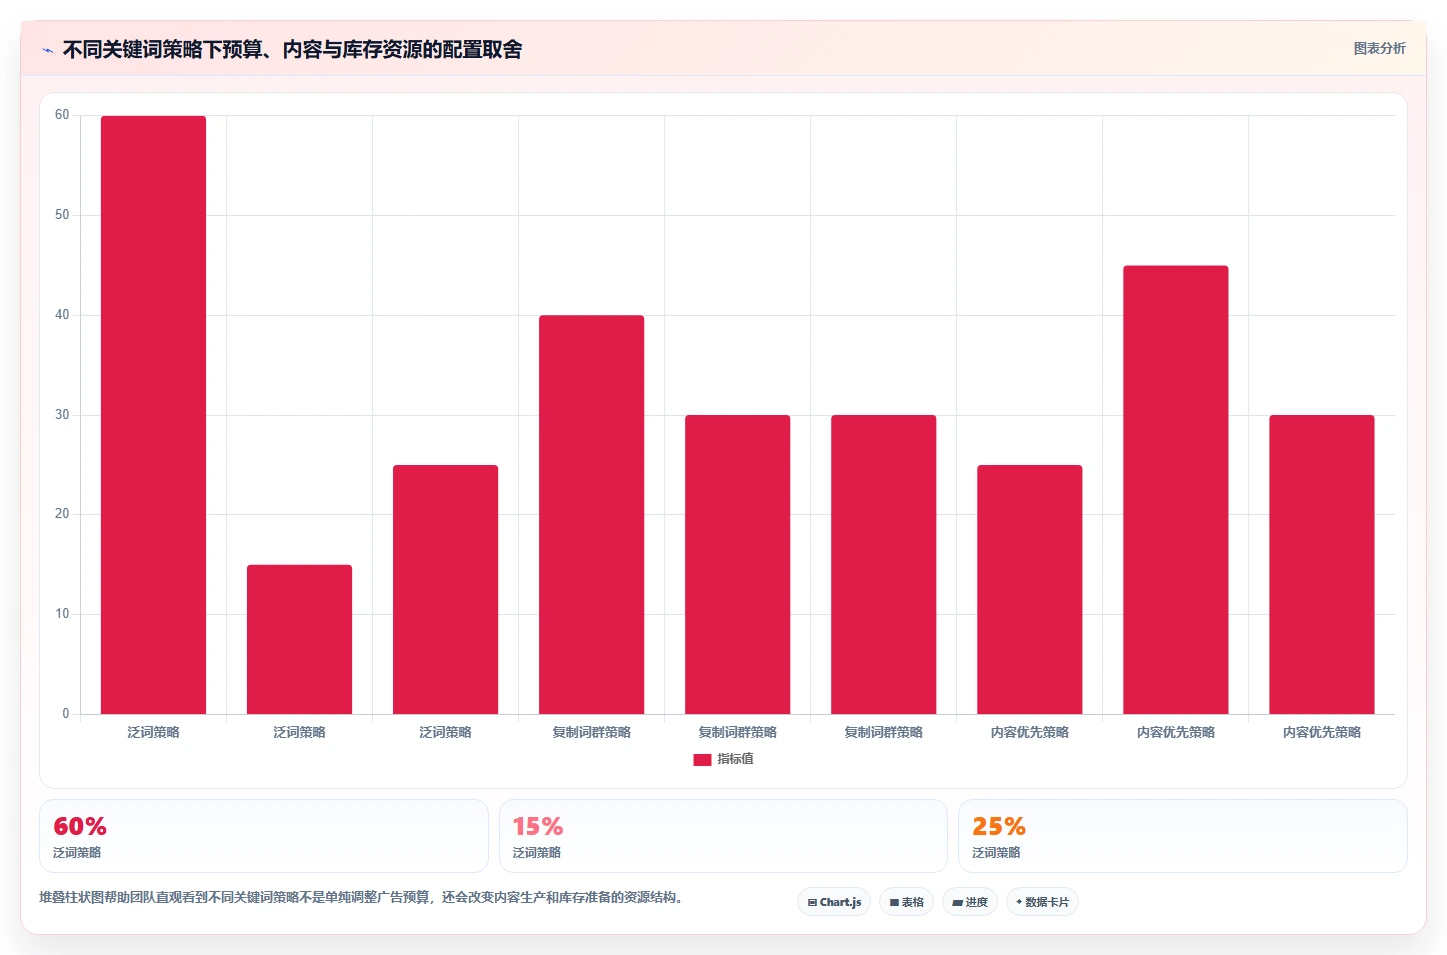The width and height of the screenshot is (1447, 955).
Task: Click the 表格 tag chip
Action: [x=907, y=902]
